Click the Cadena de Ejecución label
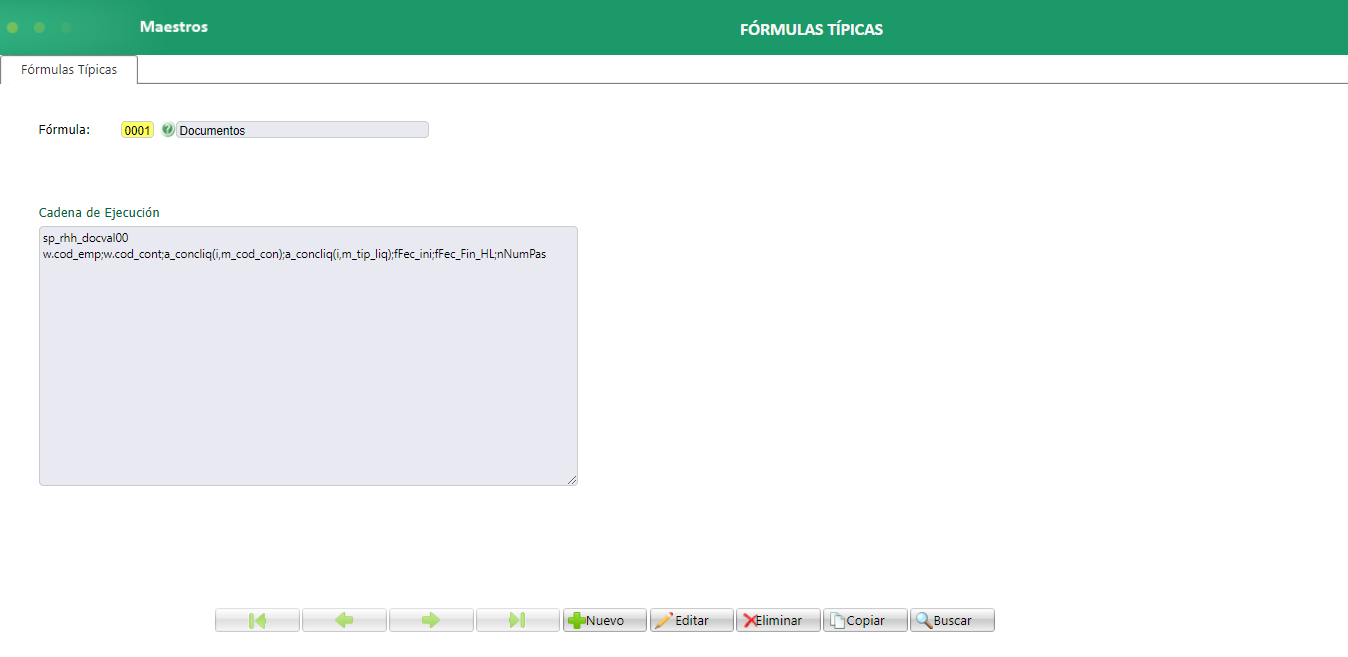The height and width of the screenshot is (657, 1348). coord(99,212)
